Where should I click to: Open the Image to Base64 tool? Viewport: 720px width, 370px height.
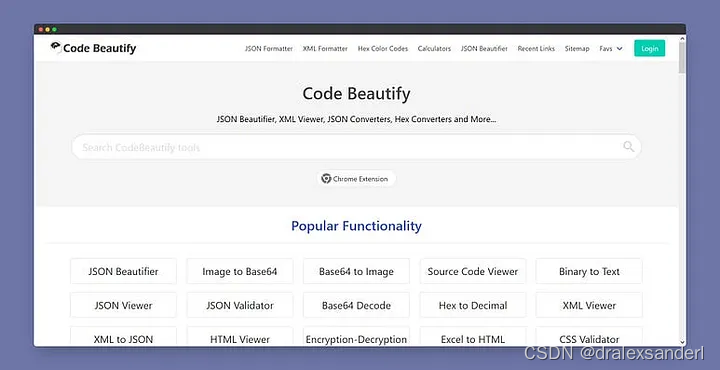pos(240,271)
